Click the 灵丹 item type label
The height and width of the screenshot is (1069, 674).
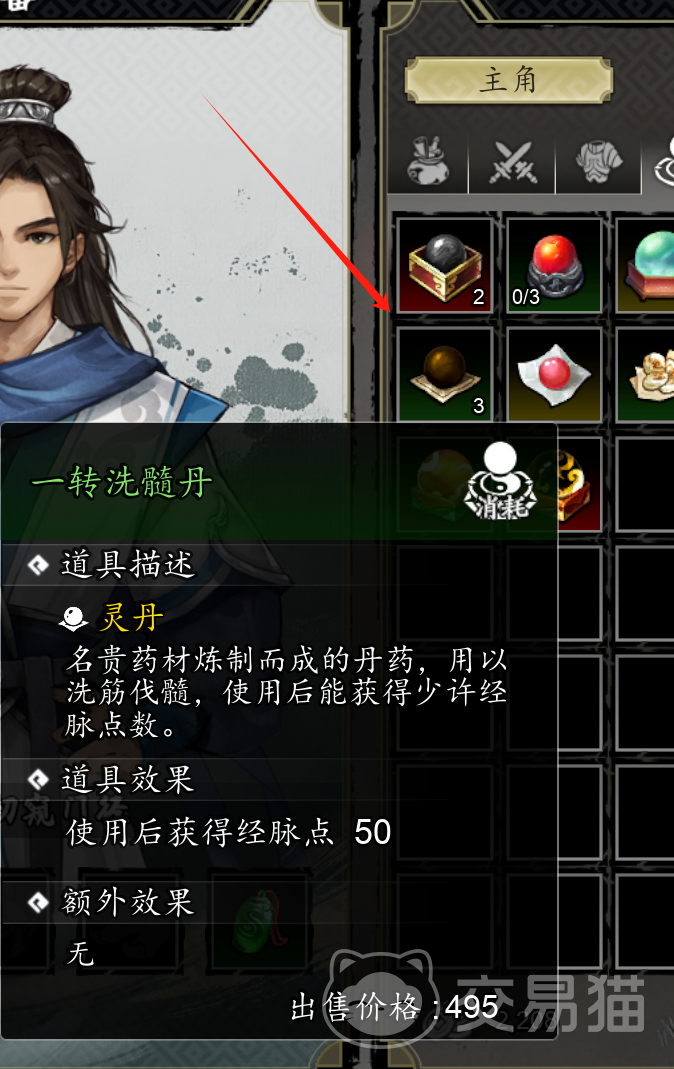click(x=132, y=618)
